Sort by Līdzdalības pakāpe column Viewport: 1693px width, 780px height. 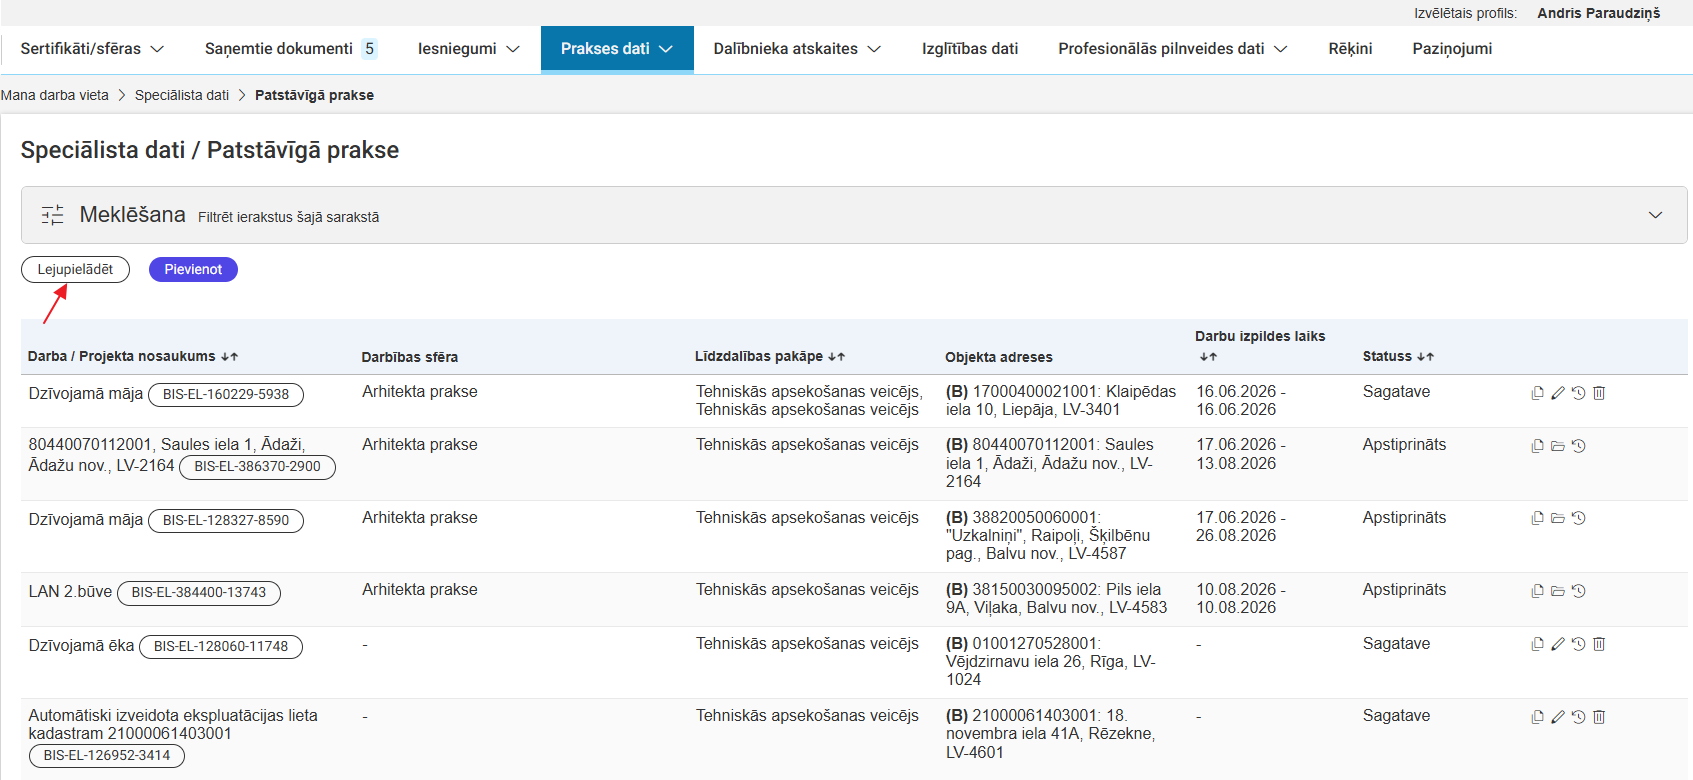coord(770,357)
